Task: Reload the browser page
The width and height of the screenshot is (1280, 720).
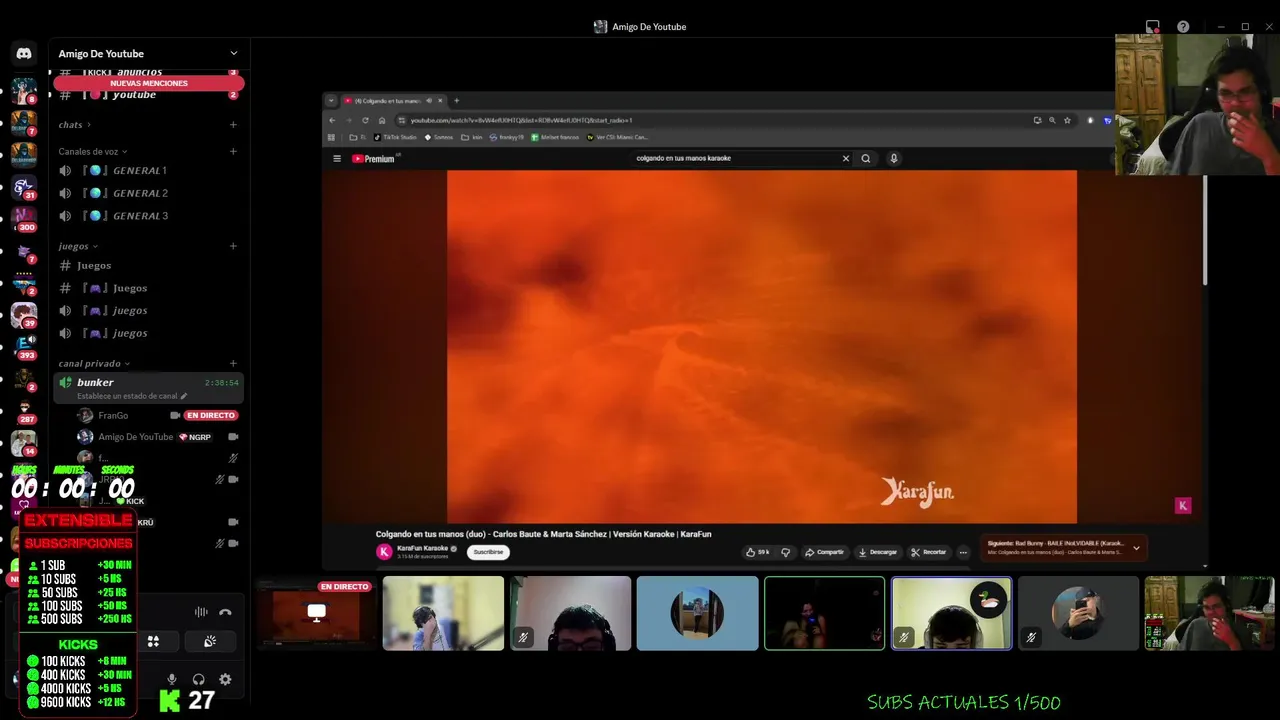Action: [365, 120]
